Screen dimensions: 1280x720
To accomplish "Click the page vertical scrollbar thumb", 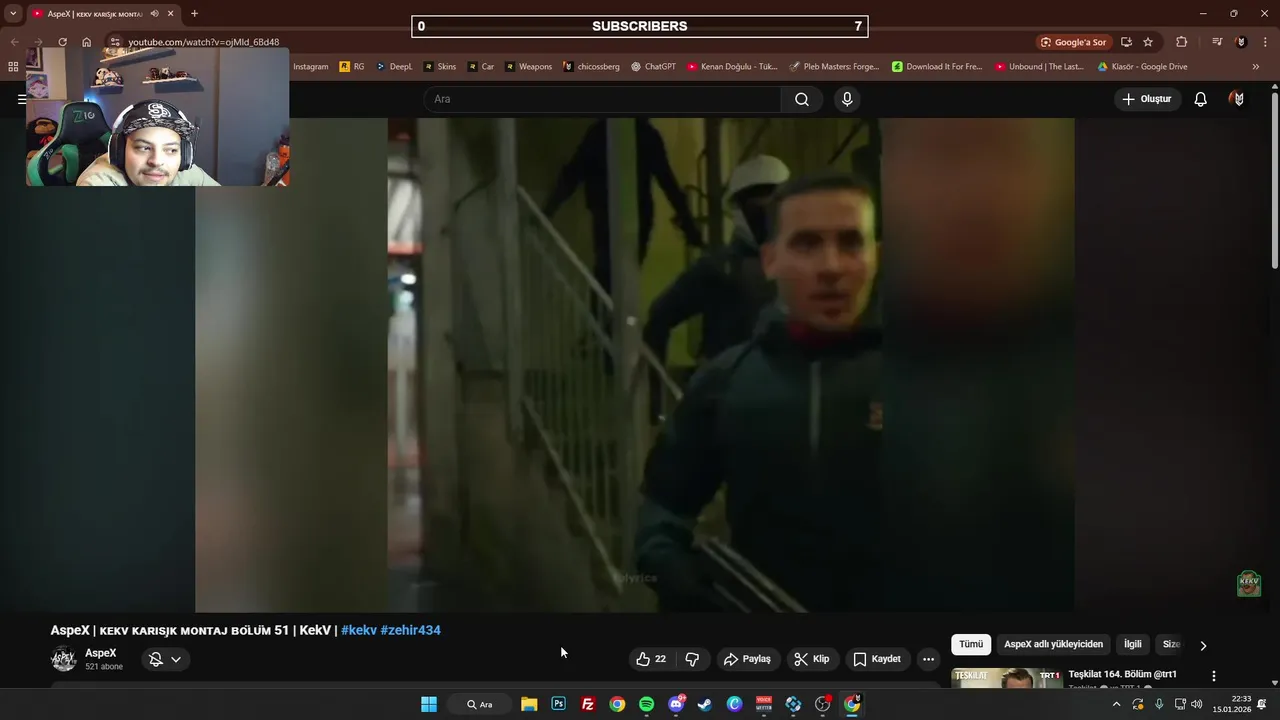I will (x=1274, y=180).
